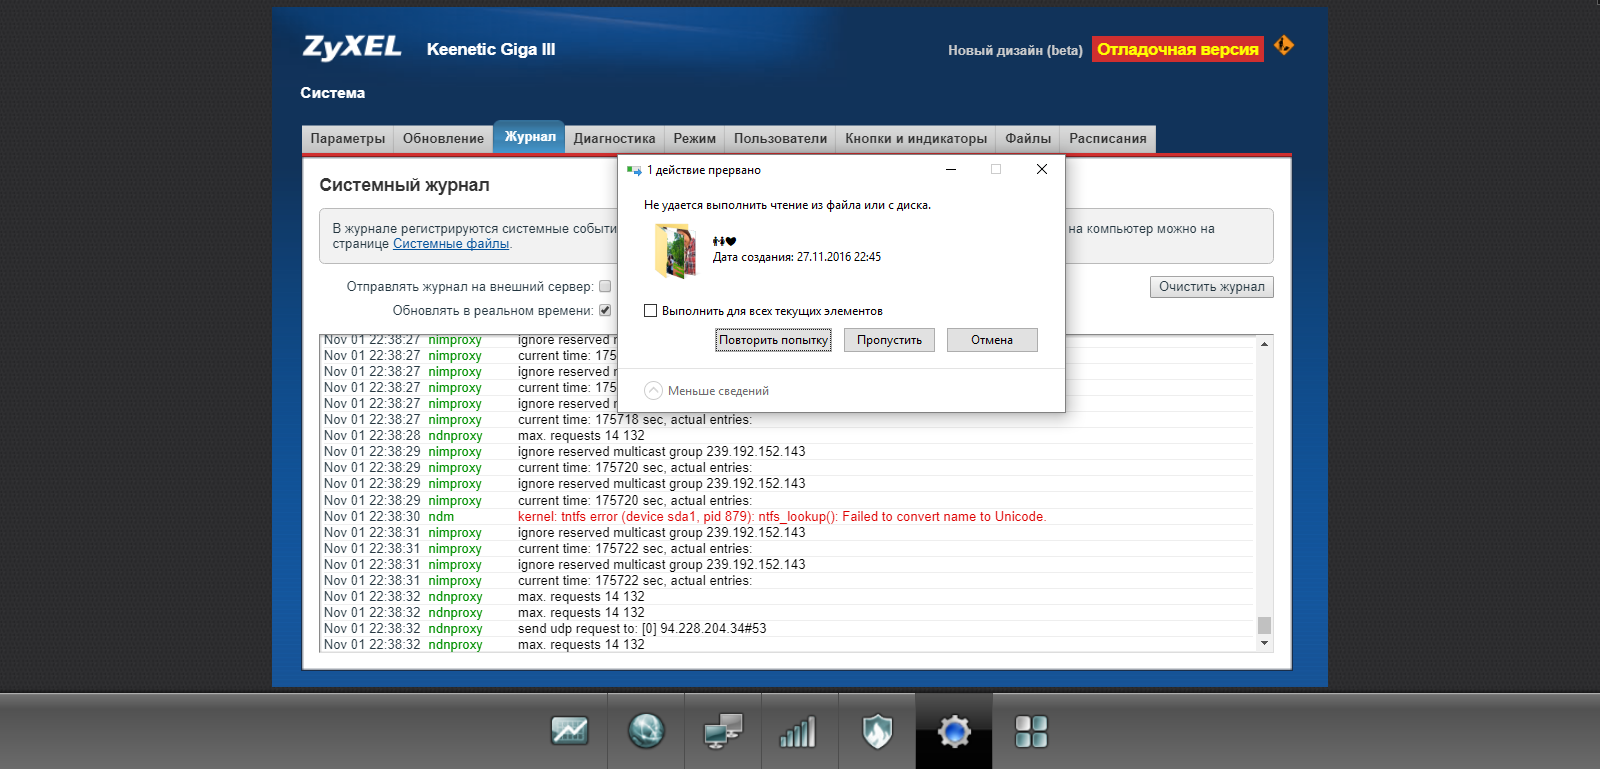
Task: Click the log scrollbar down arrow
Action: (1264, 643)
